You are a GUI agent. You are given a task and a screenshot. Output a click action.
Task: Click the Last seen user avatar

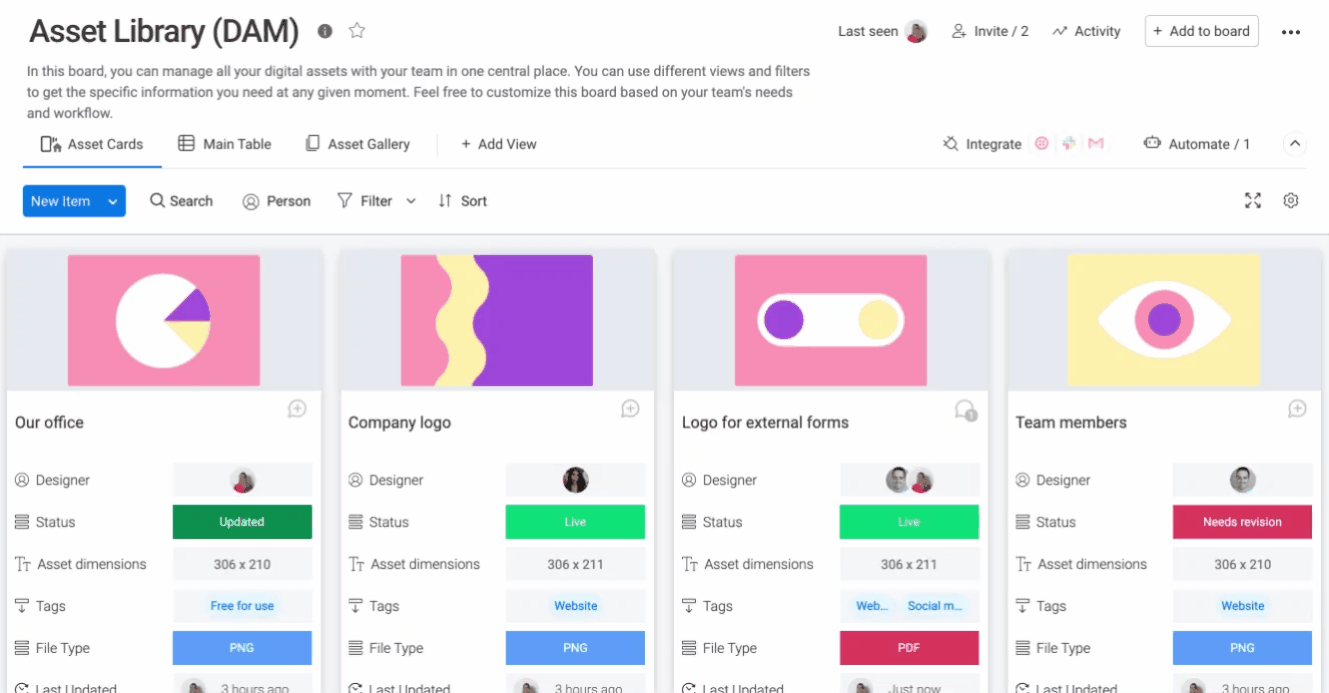916,32
